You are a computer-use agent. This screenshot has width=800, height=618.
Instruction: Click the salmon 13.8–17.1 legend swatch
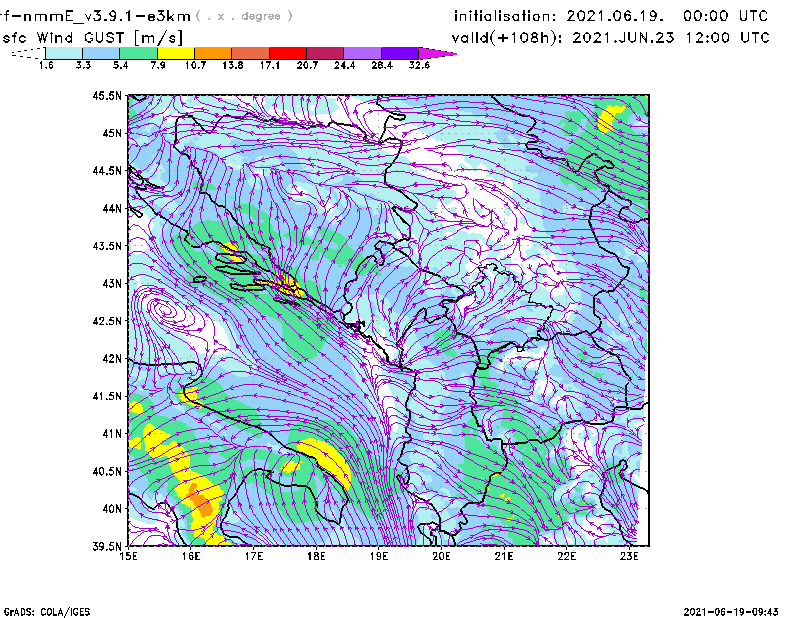[x=251, y=53]
